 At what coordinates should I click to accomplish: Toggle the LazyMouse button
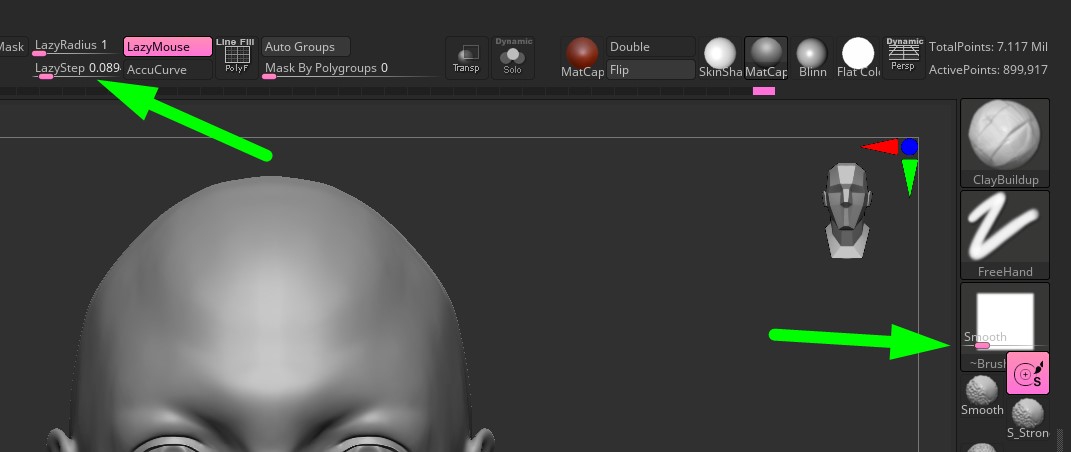click(x=167, y=46)
